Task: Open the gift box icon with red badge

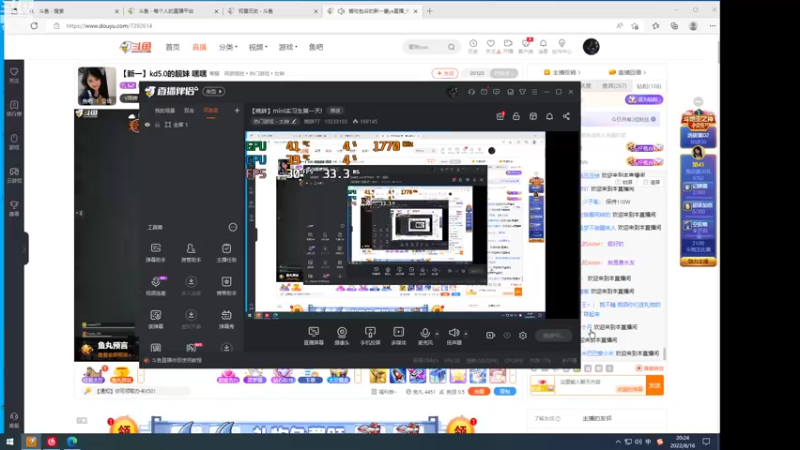Action: tap(500, 116)
